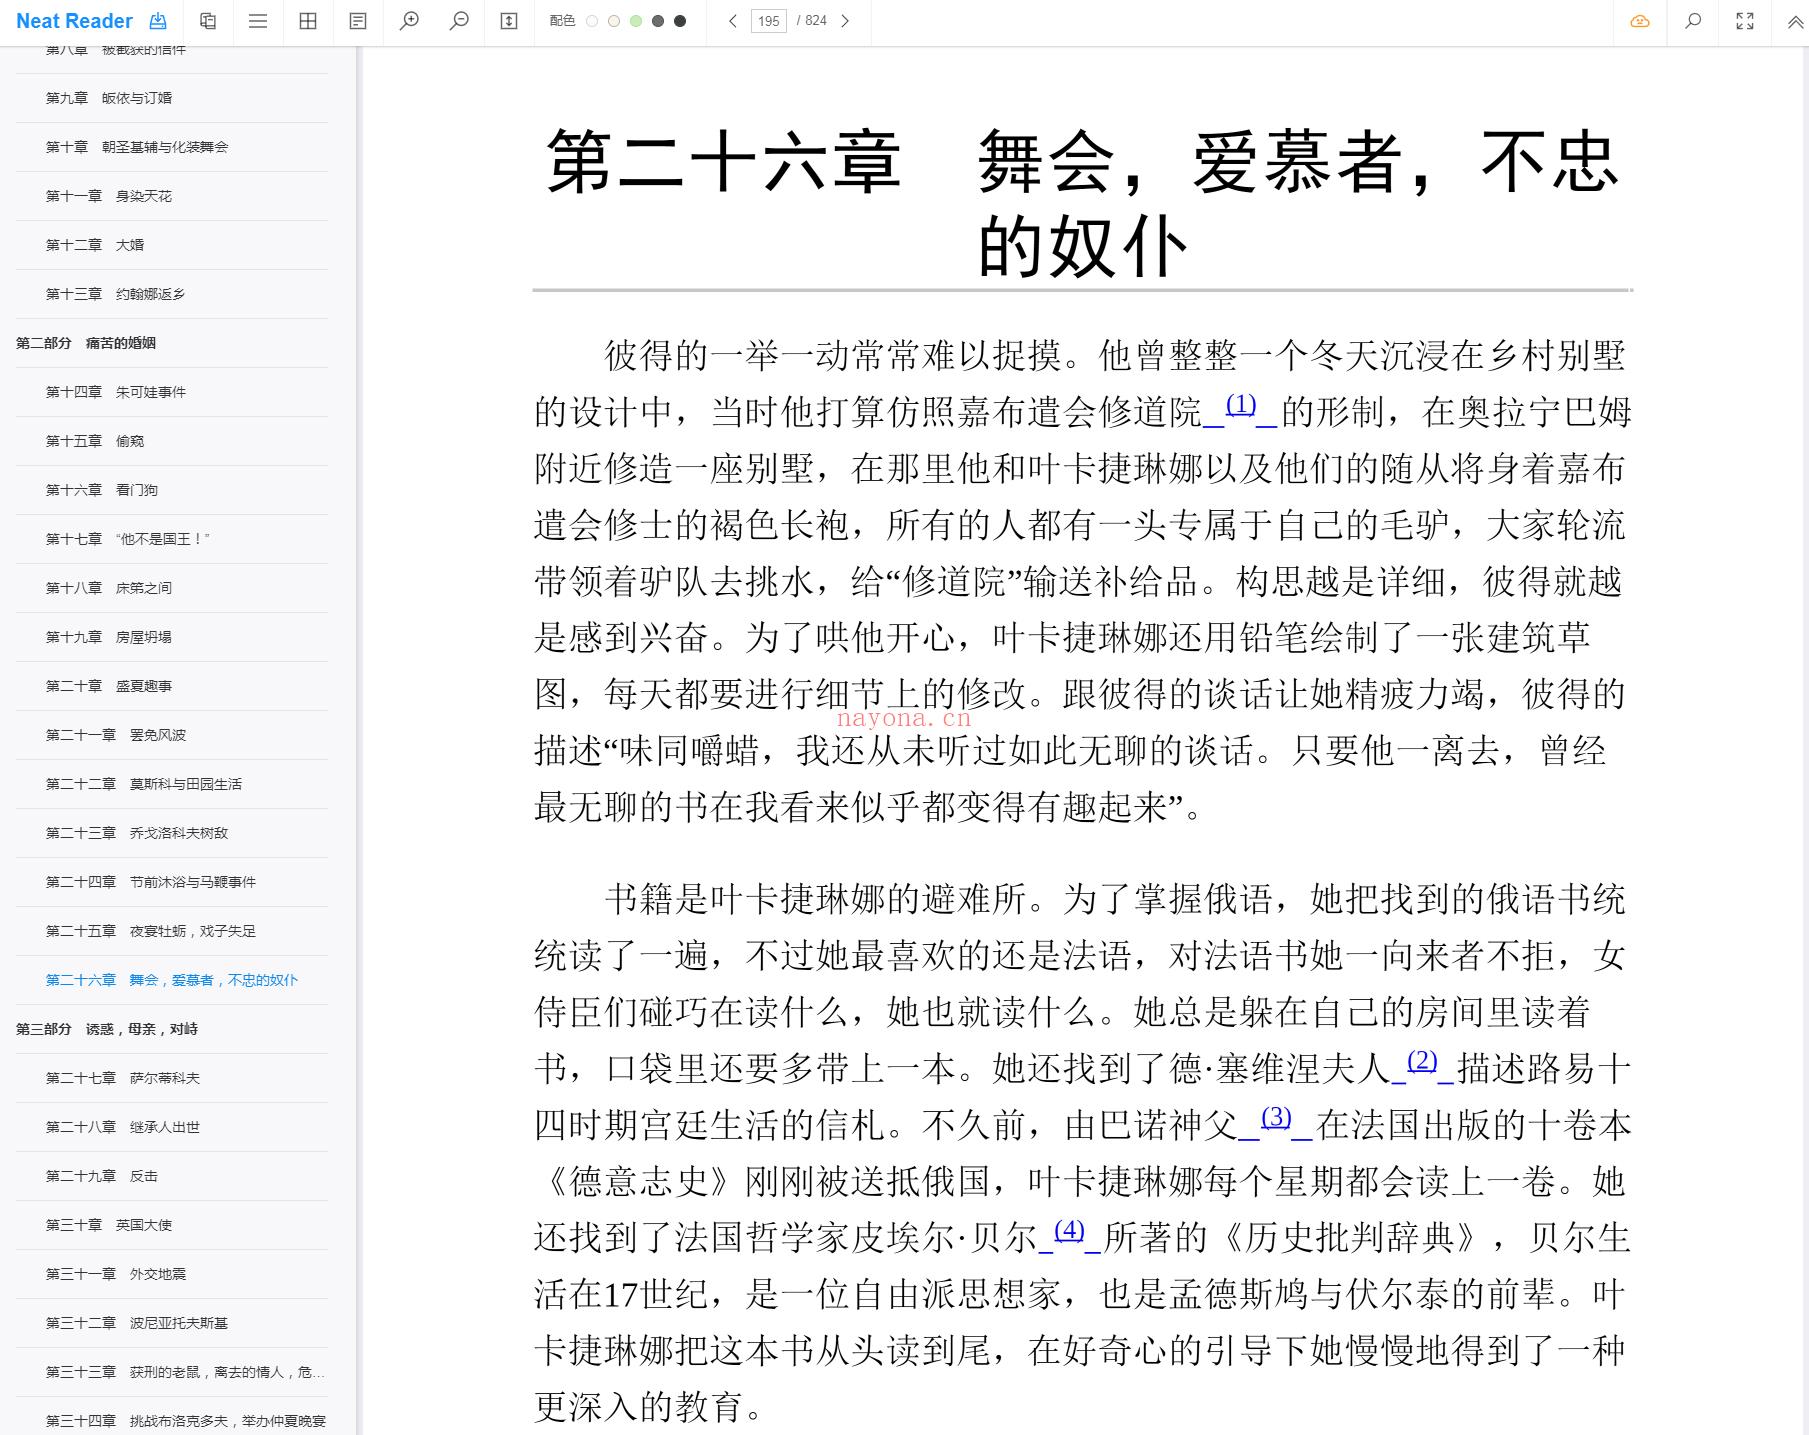This screenshot has height=1435, width=1809.
Task: Open footnote link (2) after 塞维涅夫人
Action: pyautogui.click(x=1421, y=1061)
